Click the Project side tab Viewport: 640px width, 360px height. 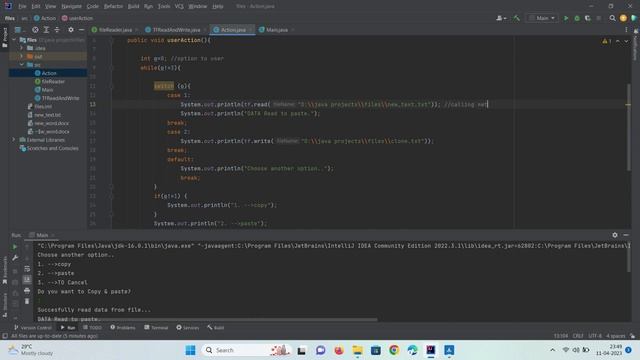click(4, 38)
